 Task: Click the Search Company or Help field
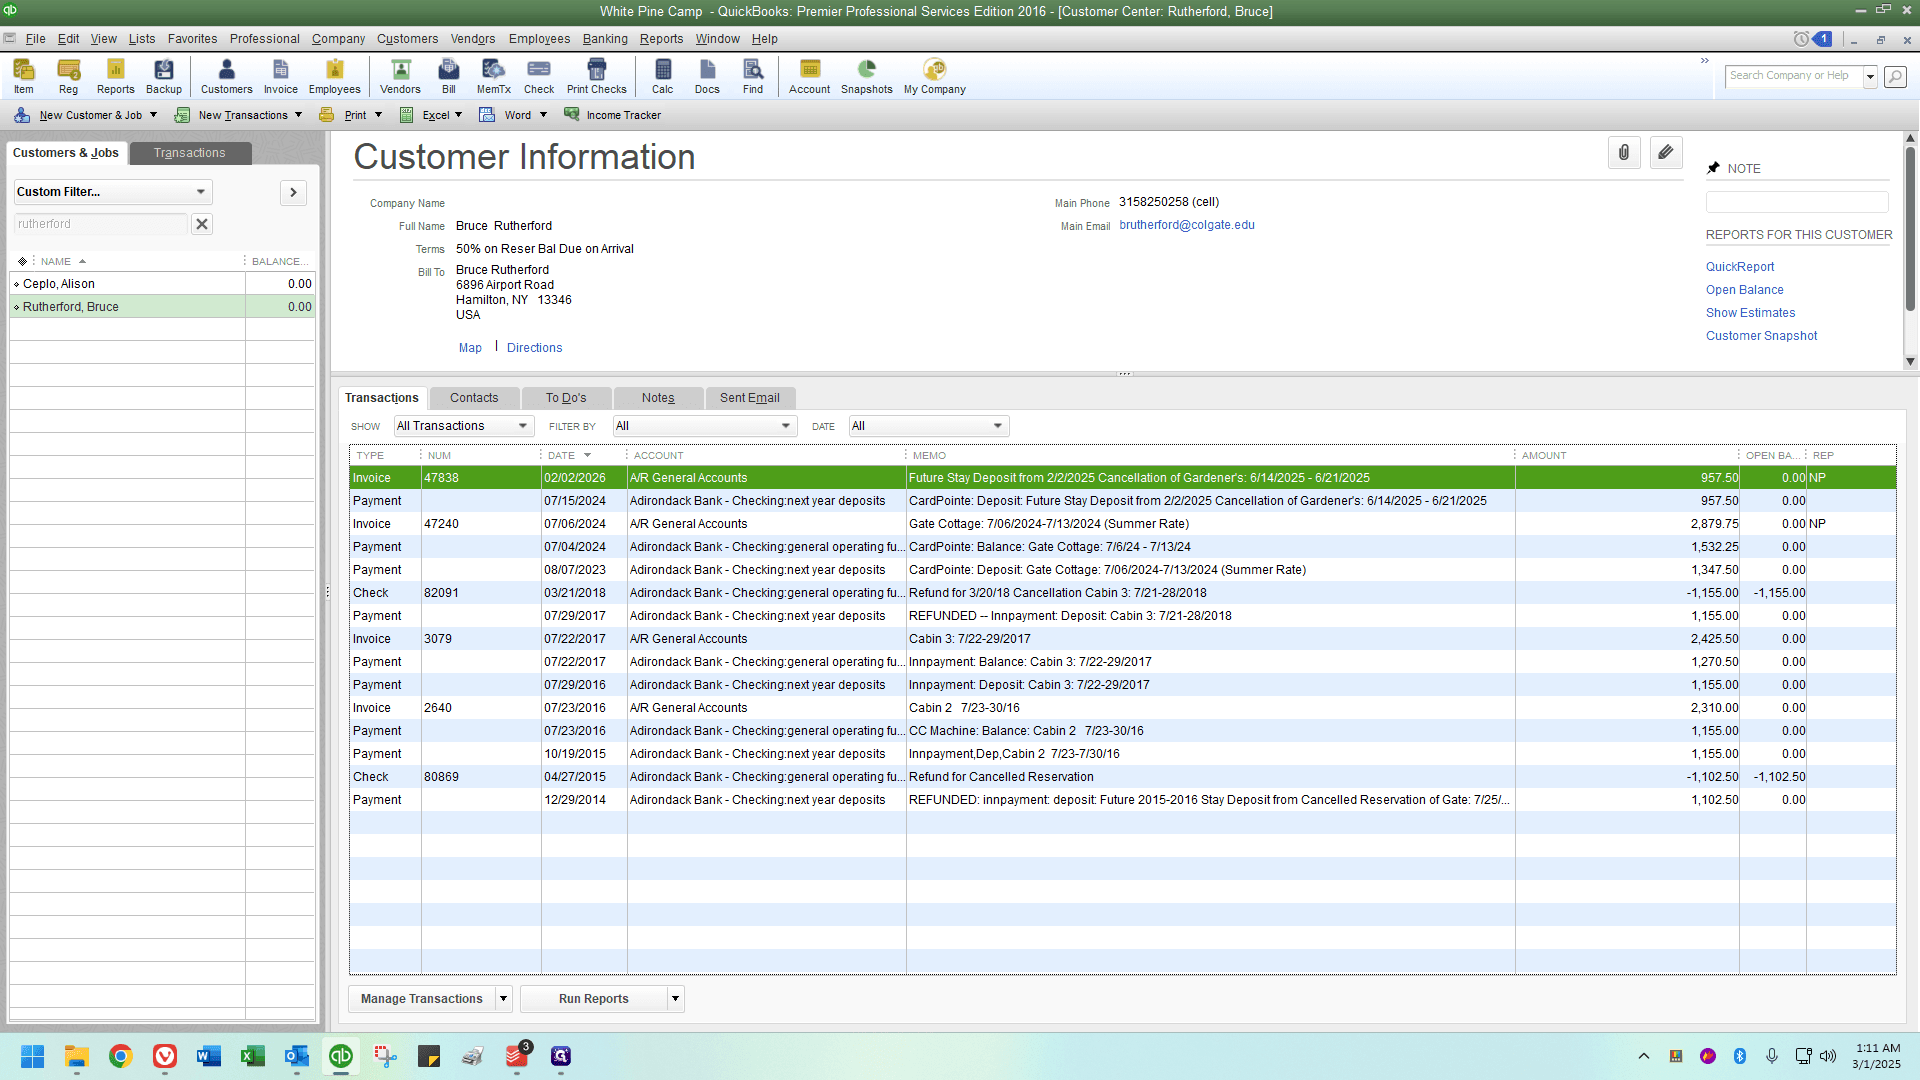(1794, 76)
